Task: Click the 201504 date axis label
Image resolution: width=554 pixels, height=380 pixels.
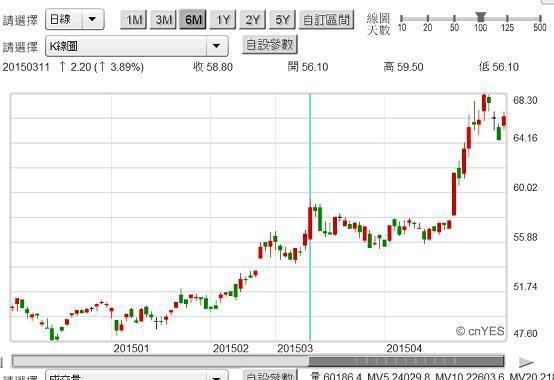Action: click(x=404, y=349)
